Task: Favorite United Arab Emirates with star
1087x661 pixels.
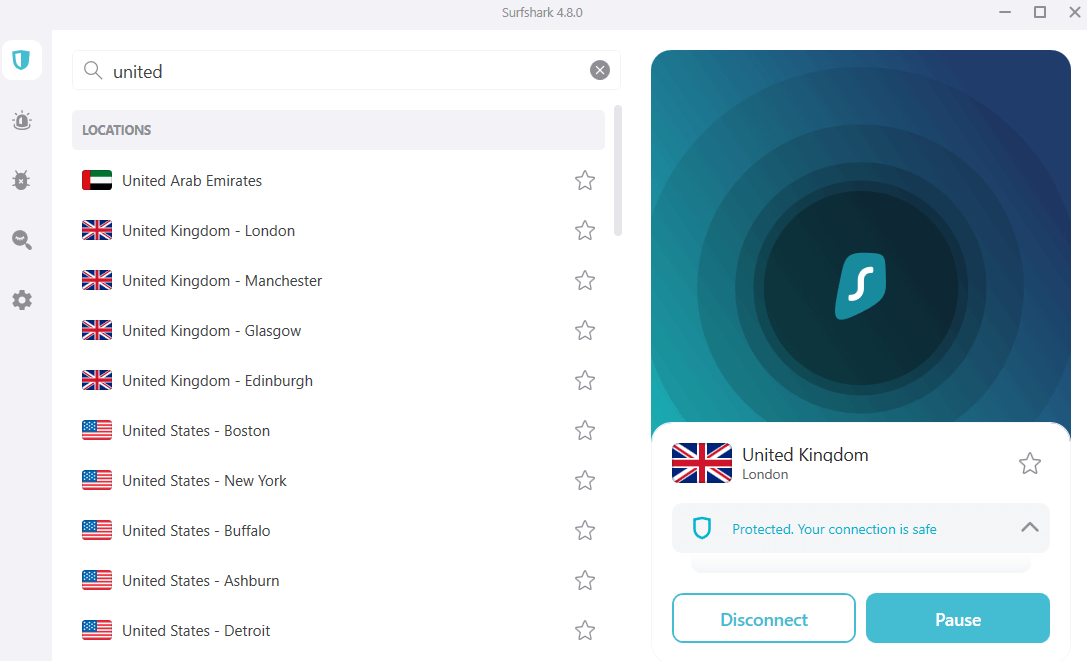Action: (584, 180)
